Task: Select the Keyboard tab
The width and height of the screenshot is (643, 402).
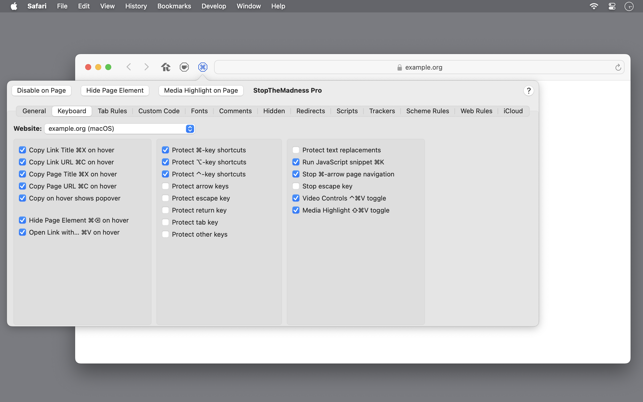Action: coord(72,111)
